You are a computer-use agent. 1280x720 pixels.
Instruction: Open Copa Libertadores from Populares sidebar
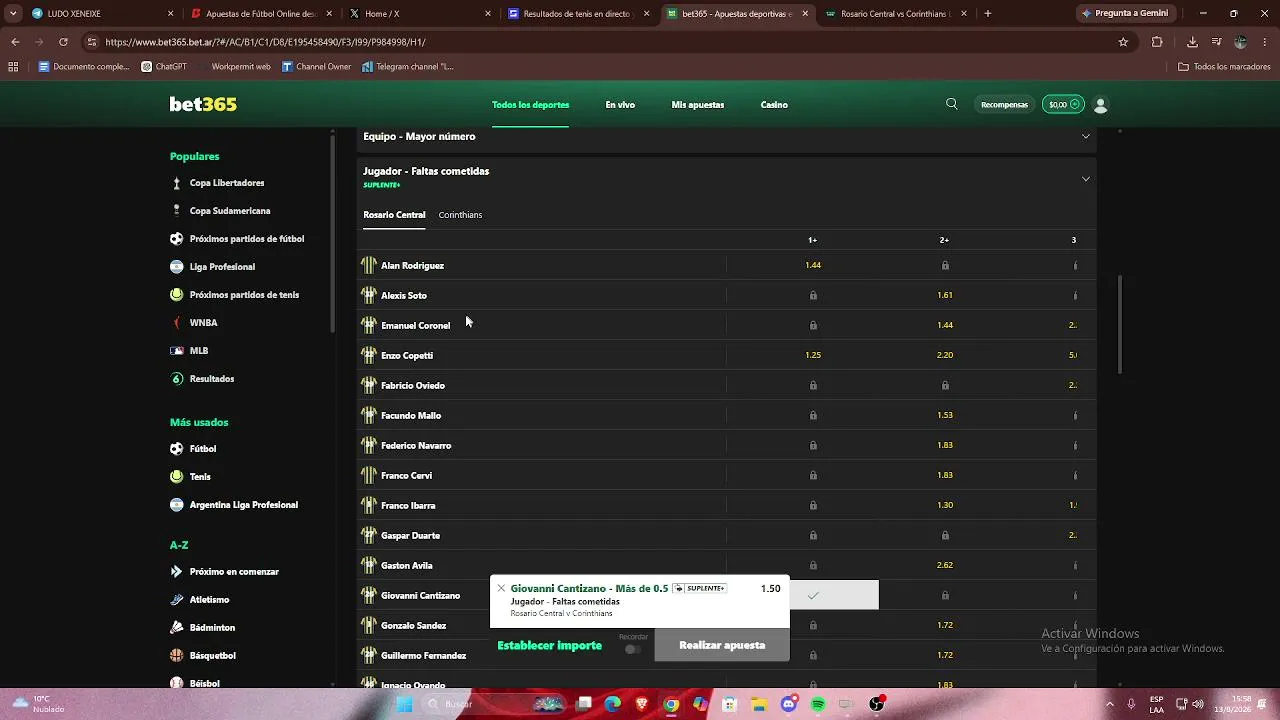(x=227, y=183)
